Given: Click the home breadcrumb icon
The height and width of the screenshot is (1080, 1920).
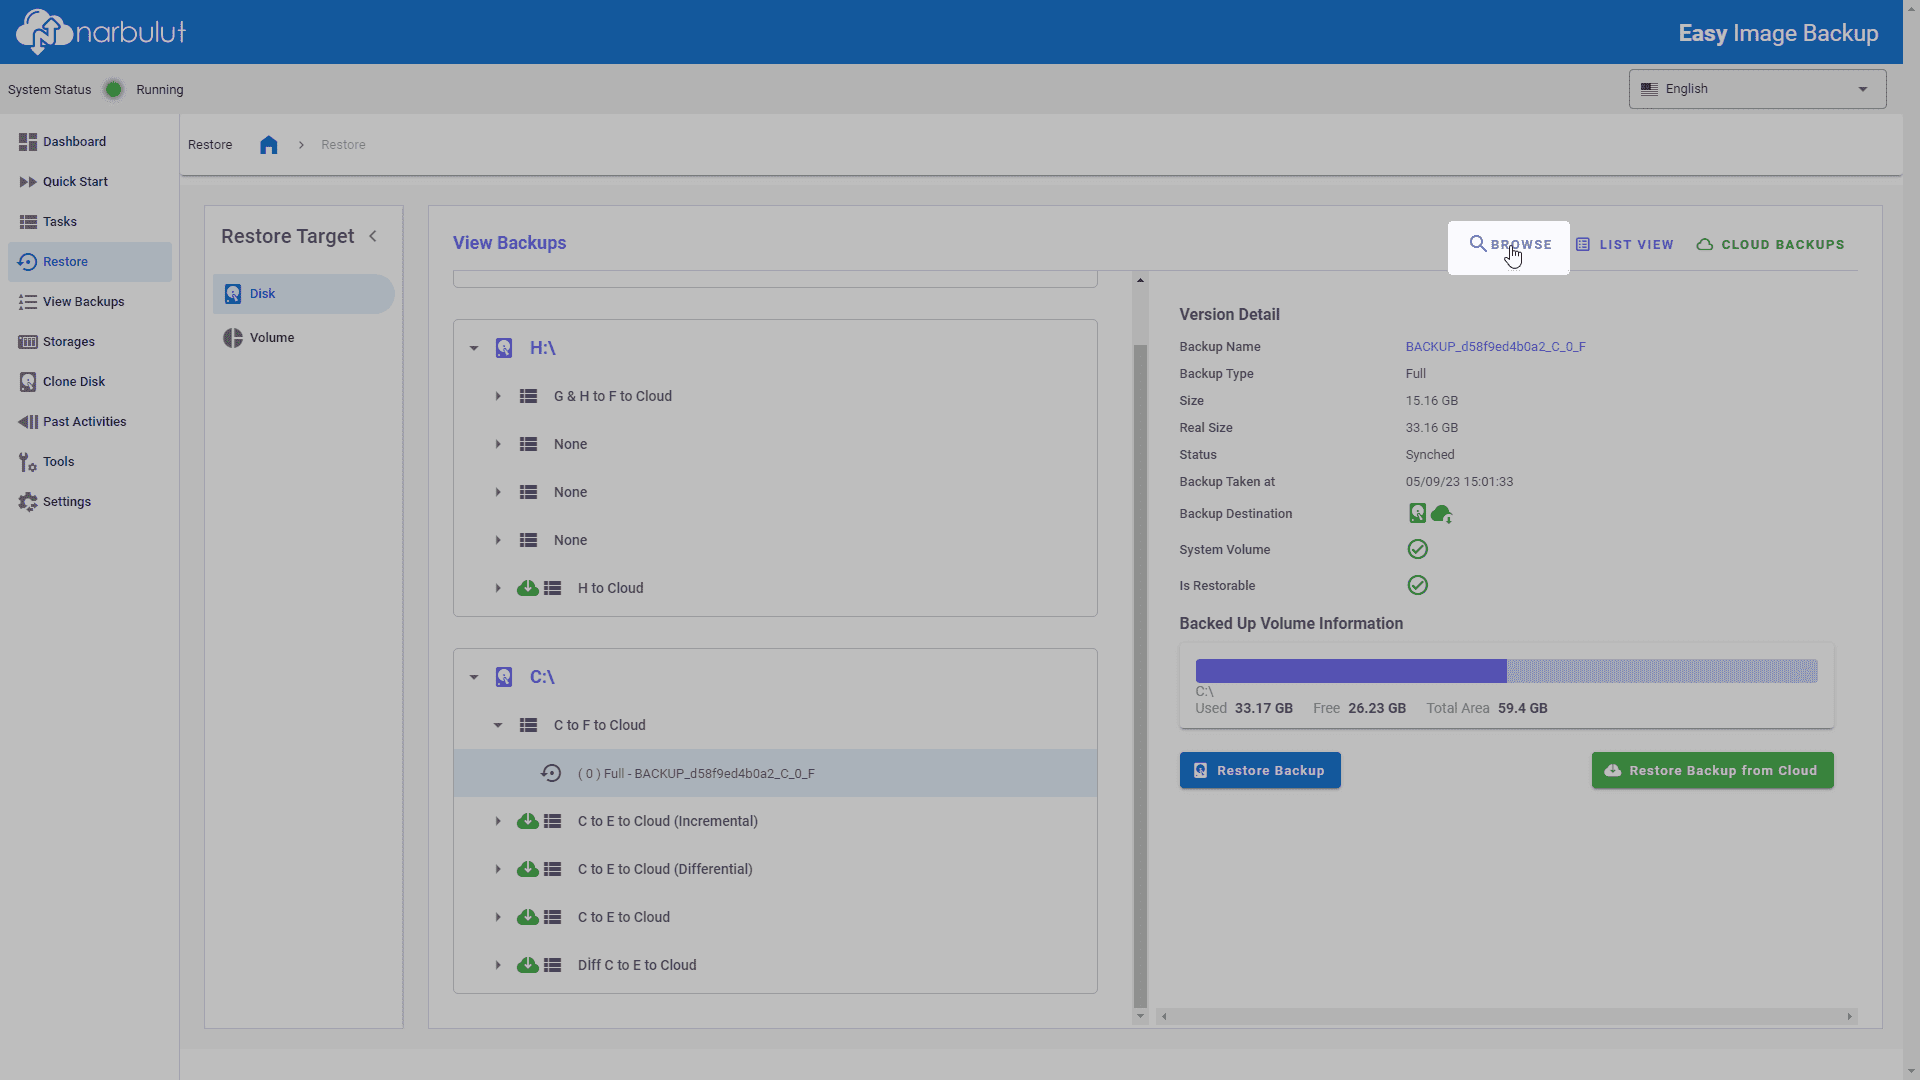Looking at the screenshot, I should 268,145.
